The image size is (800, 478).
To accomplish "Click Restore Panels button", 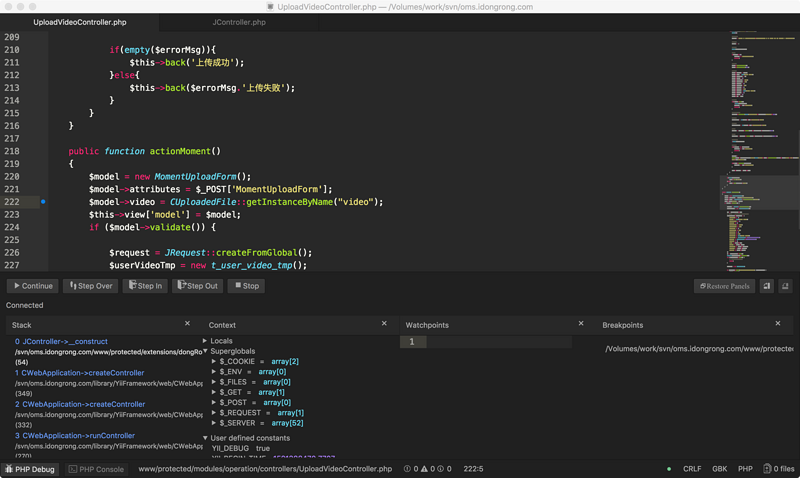I will pyautogui.click(x=724, y=286).
